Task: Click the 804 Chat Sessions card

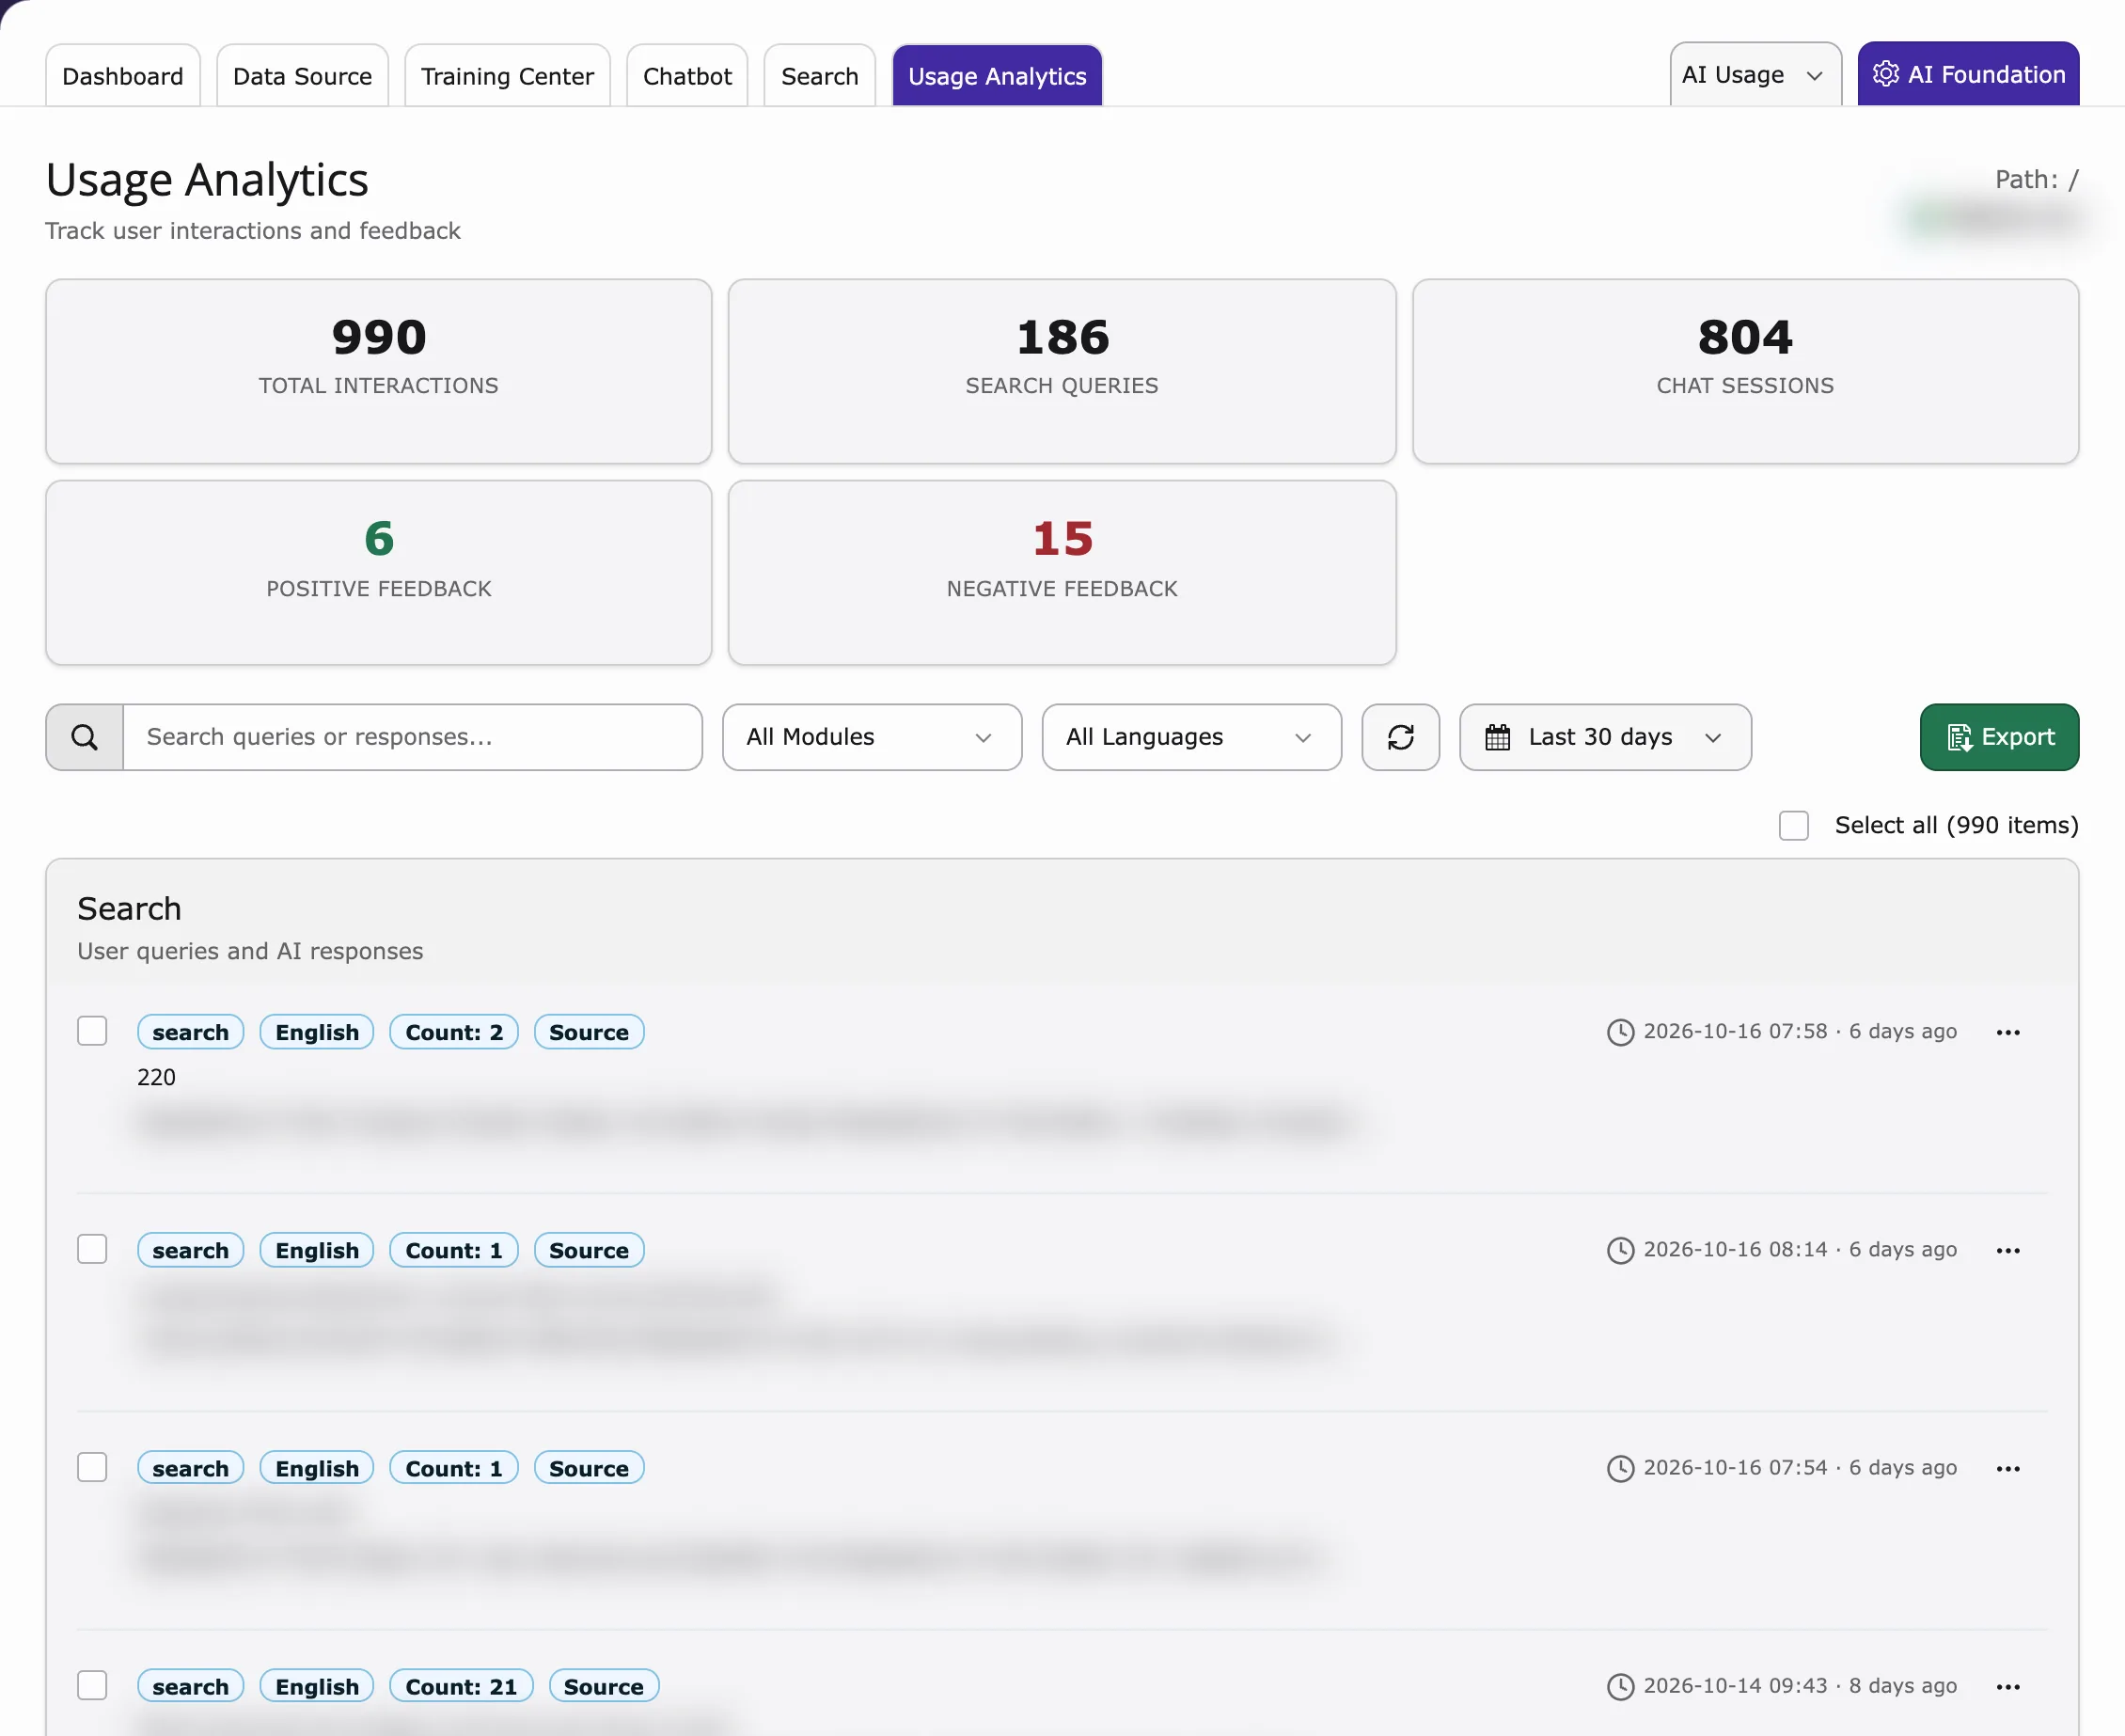Action: [x=1745, y=371]
